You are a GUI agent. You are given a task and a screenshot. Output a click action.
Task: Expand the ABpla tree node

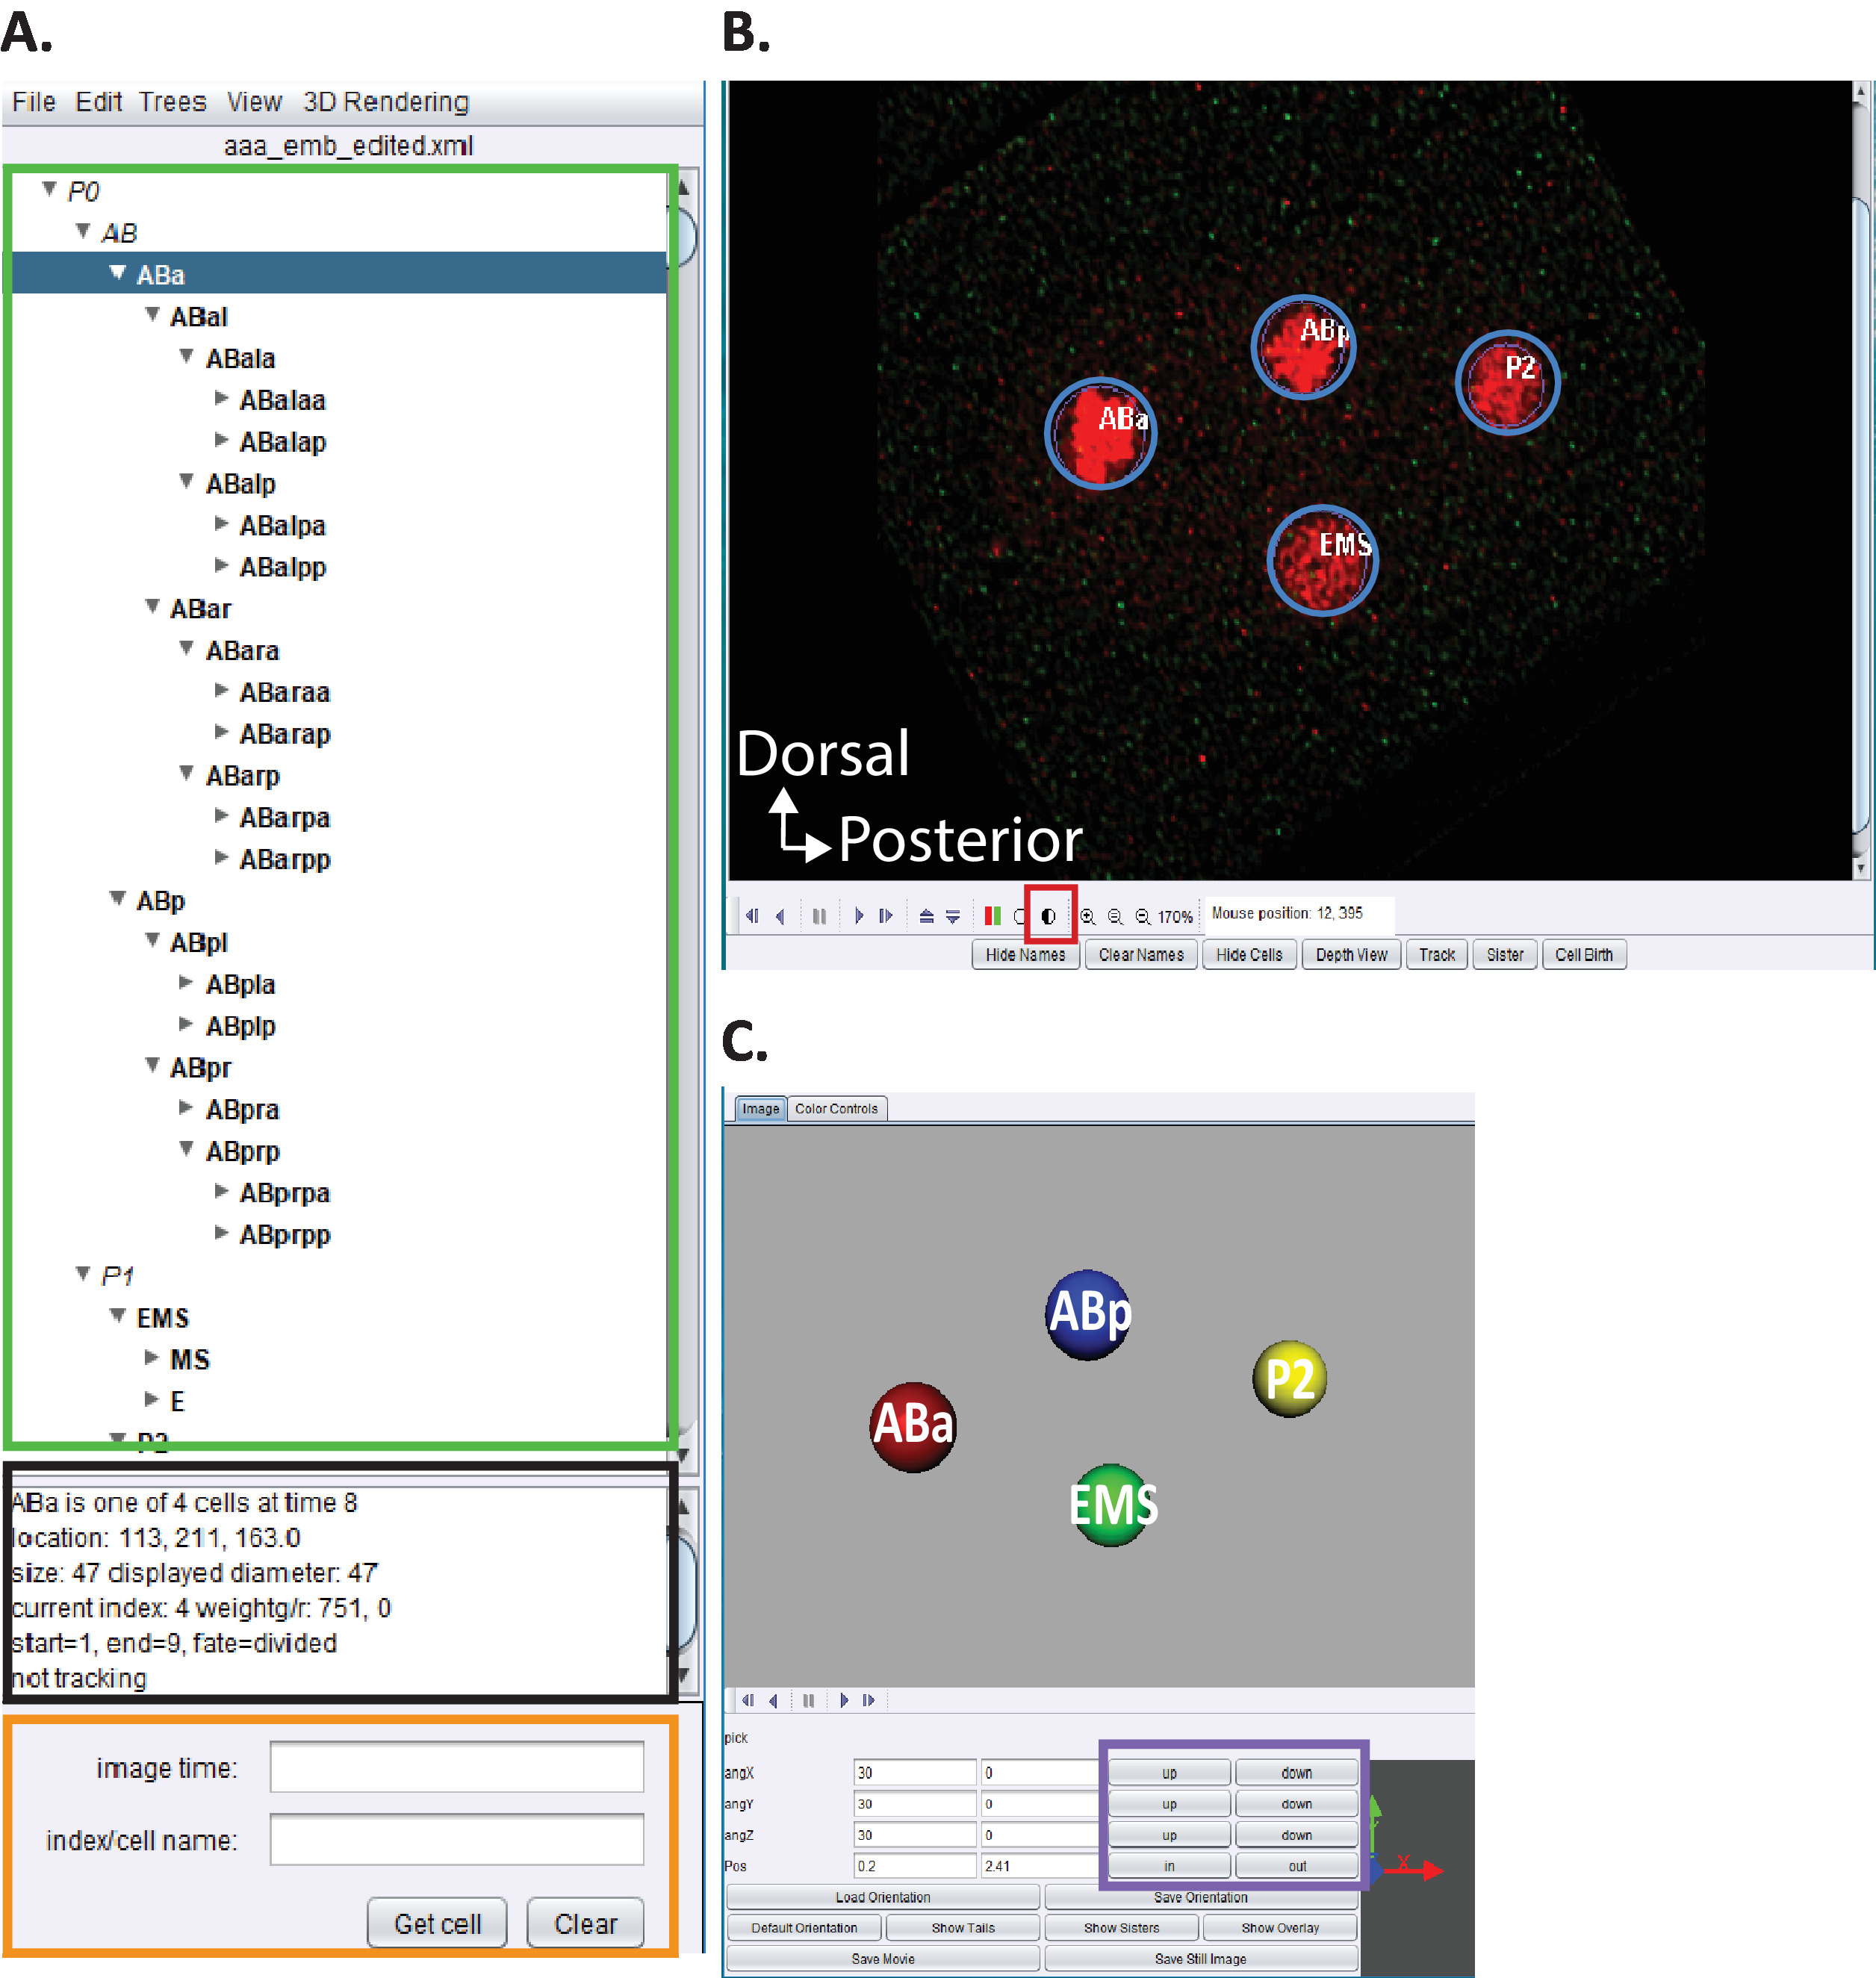point(186,982)
